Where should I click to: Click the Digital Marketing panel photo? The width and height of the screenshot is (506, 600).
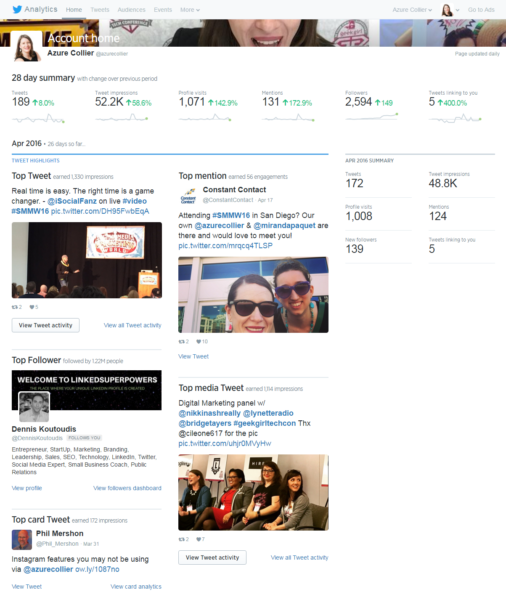tap(253, 492)
